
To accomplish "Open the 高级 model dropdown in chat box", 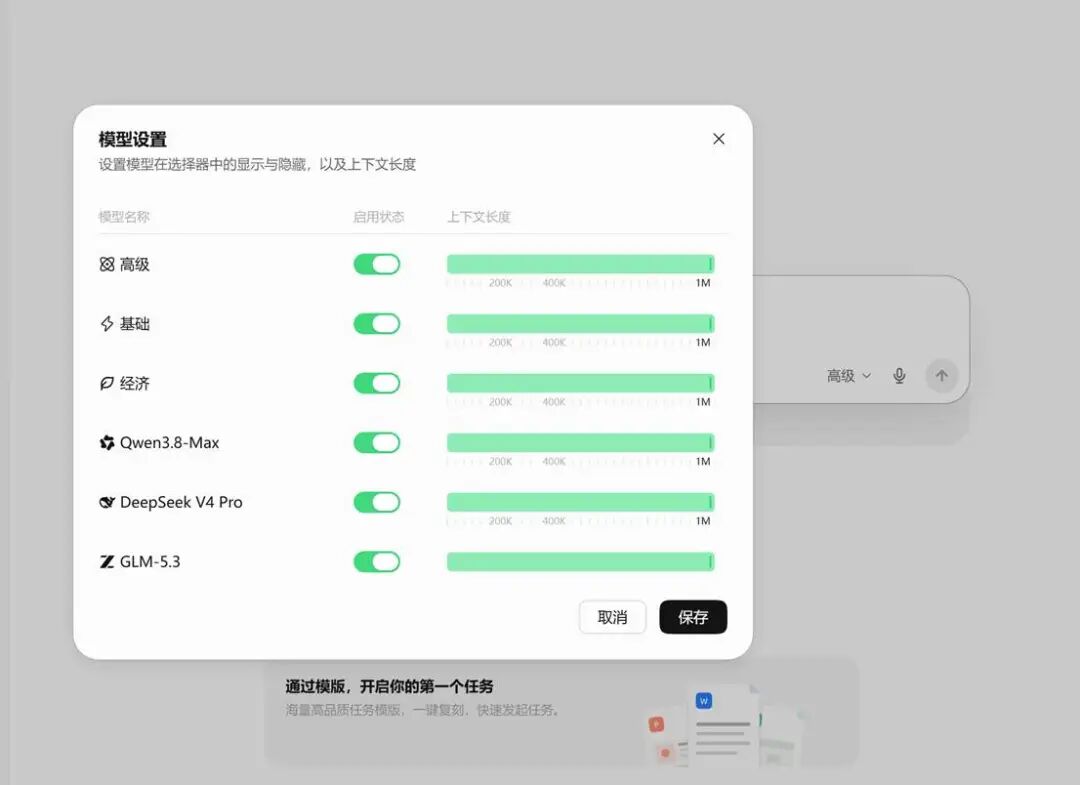I will point(849,376).
